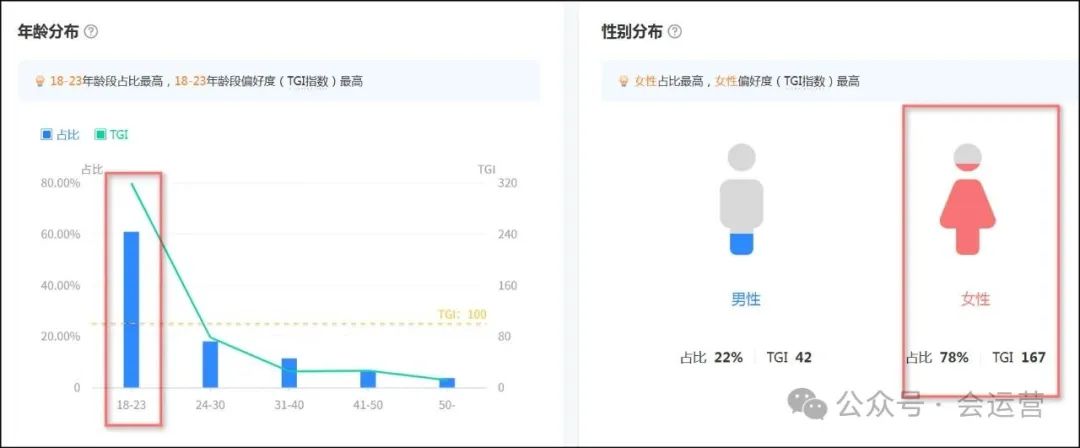The height and width of the screenshot is (448, 1080).
Task: Click the 320 right axis value
Action: tap(508, 183)
